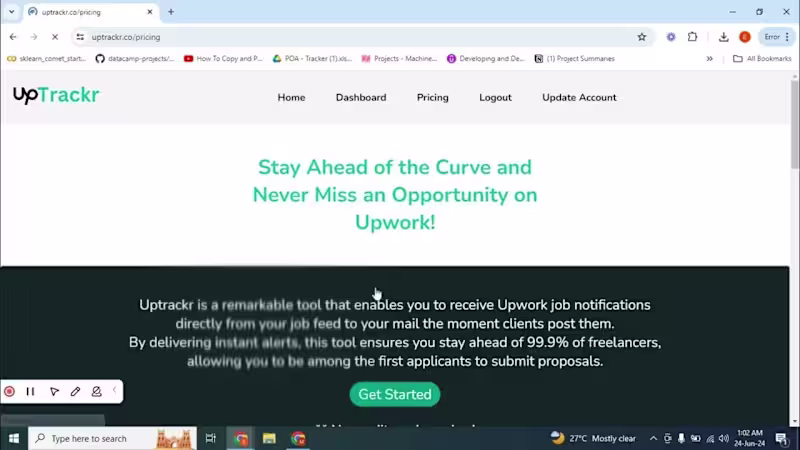
Task: Go to the Dashboard page
Action: click(x=361, y=97)
